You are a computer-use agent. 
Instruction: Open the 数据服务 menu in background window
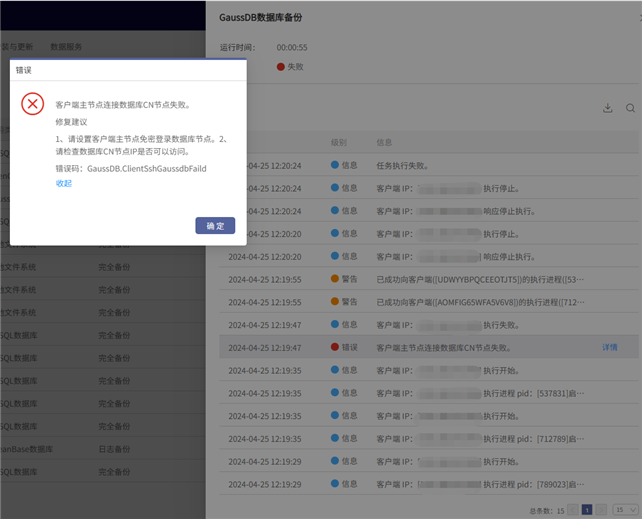[x=66, y=47]
